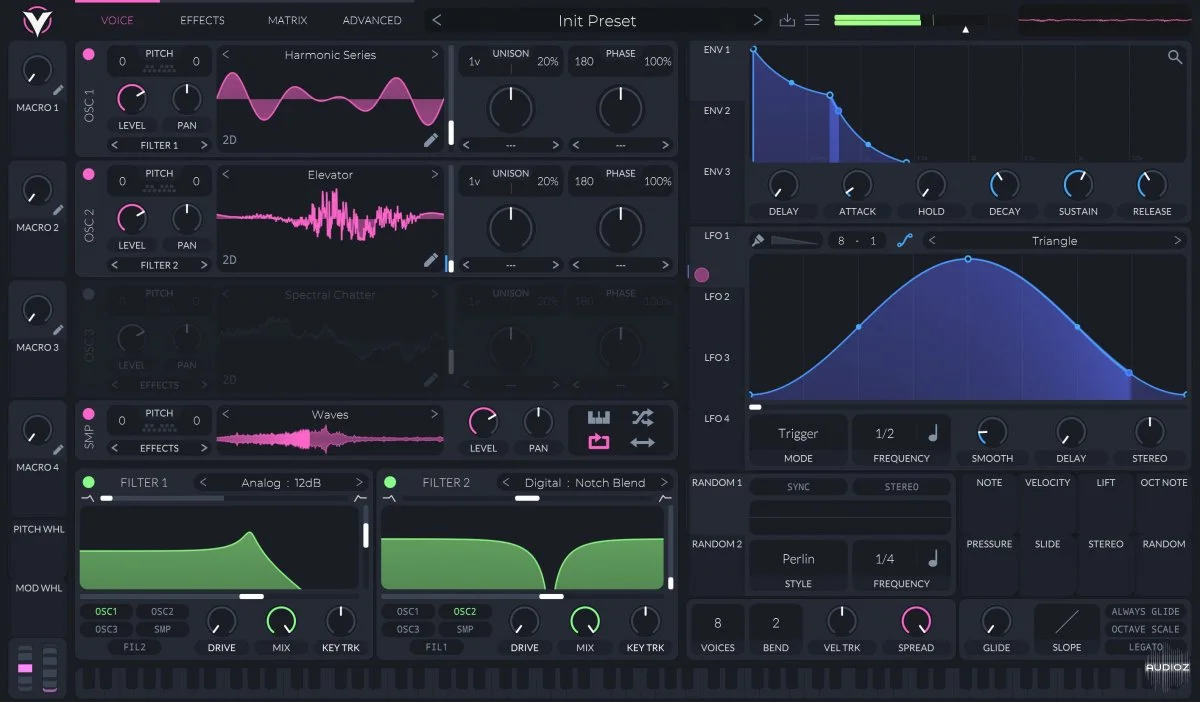Go to the previous preset arrow
Image resolution: width=1200 pixels, height=702 pixels.
(437, 20)
